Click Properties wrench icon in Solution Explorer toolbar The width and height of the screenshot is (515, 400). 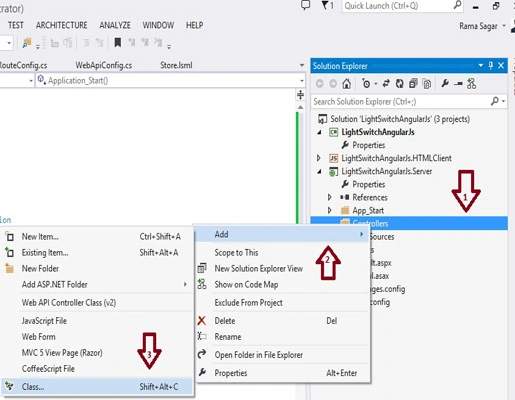(445, 83)
